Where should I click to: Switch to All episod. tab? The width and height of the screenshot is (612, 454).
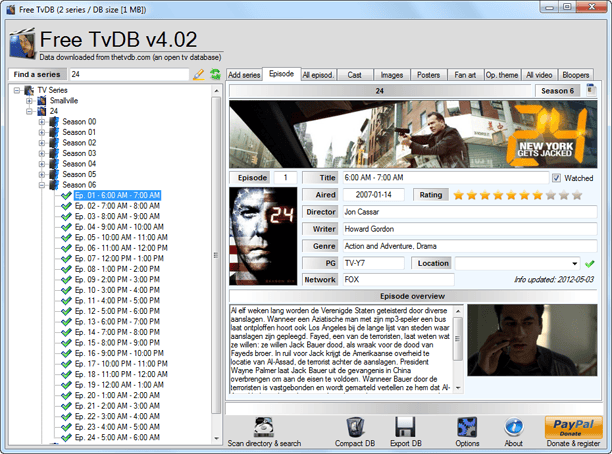click(x=318, y=75)
